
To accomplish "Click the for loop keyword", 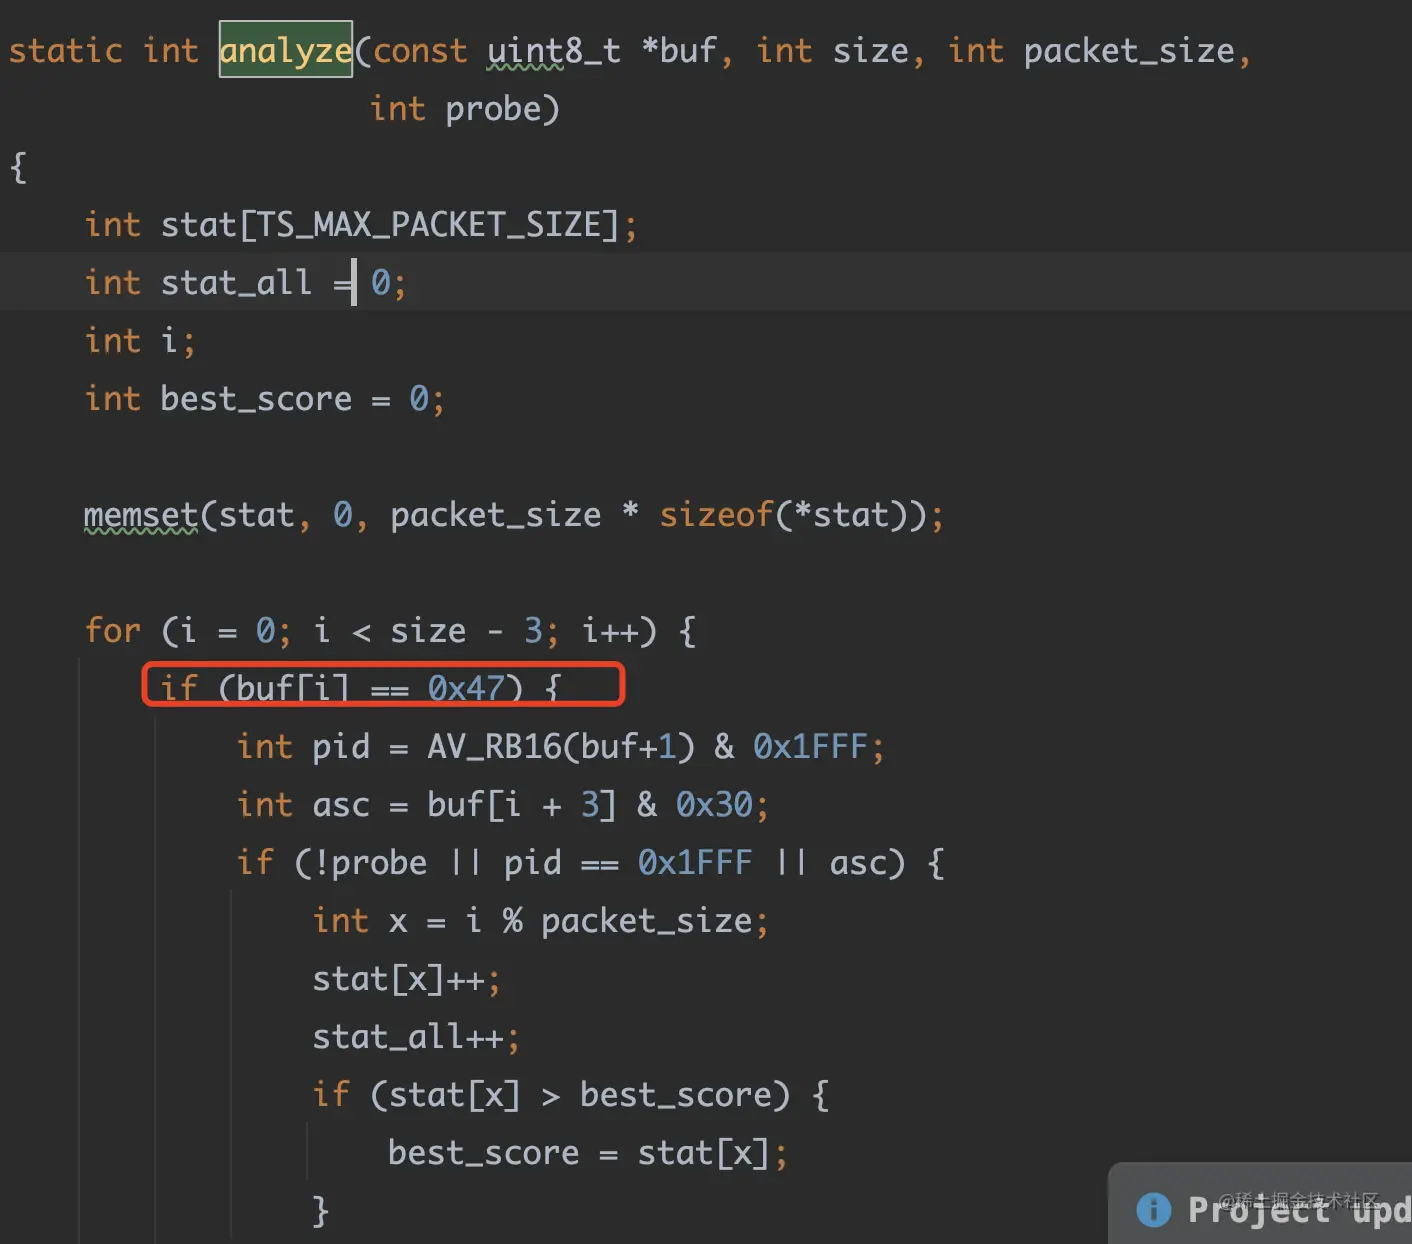I will coord(113,631).
